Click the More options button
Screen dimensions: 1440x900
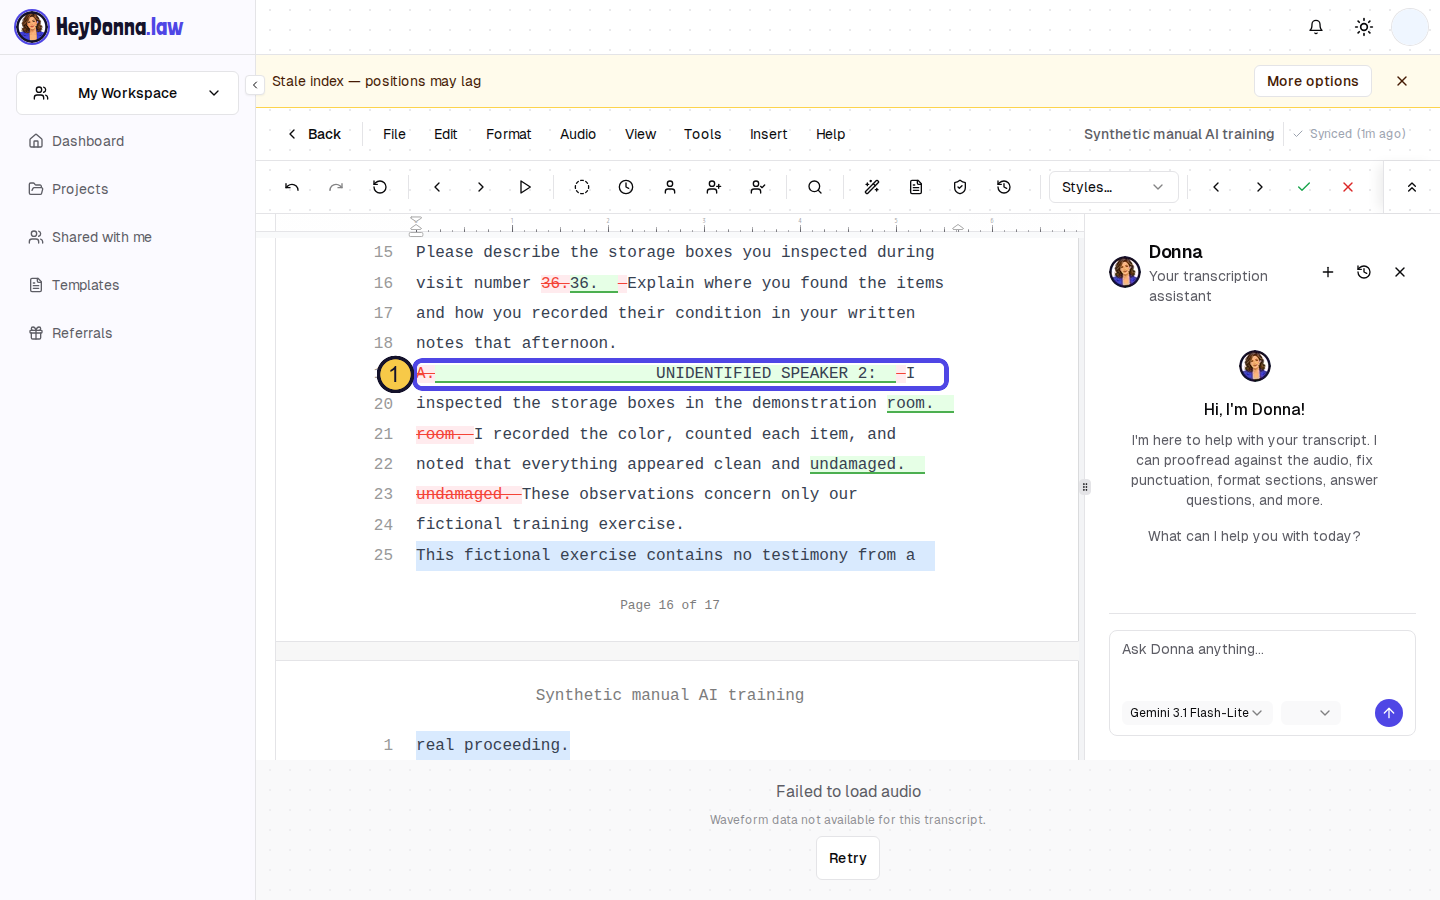[1313, 81]
